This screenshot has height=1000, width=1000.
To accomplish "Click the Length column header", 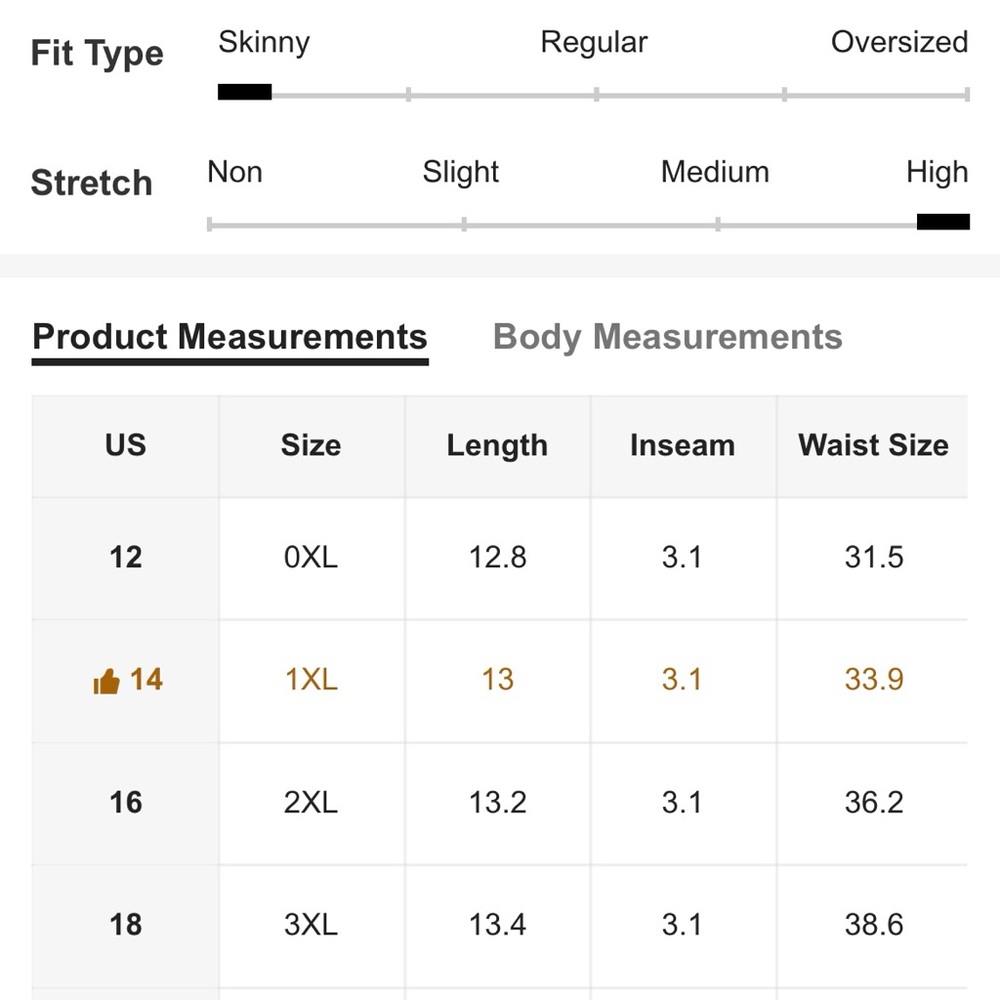I will 497,445.
